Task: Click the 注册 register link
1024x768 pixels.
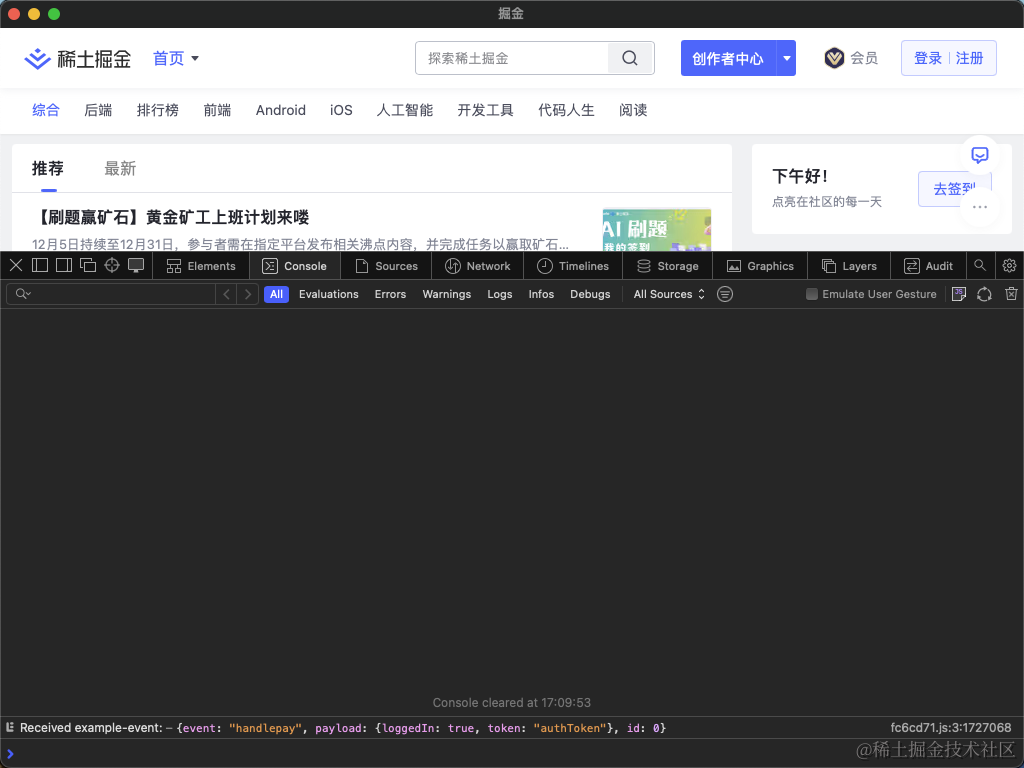Action: tap(969, 58)
